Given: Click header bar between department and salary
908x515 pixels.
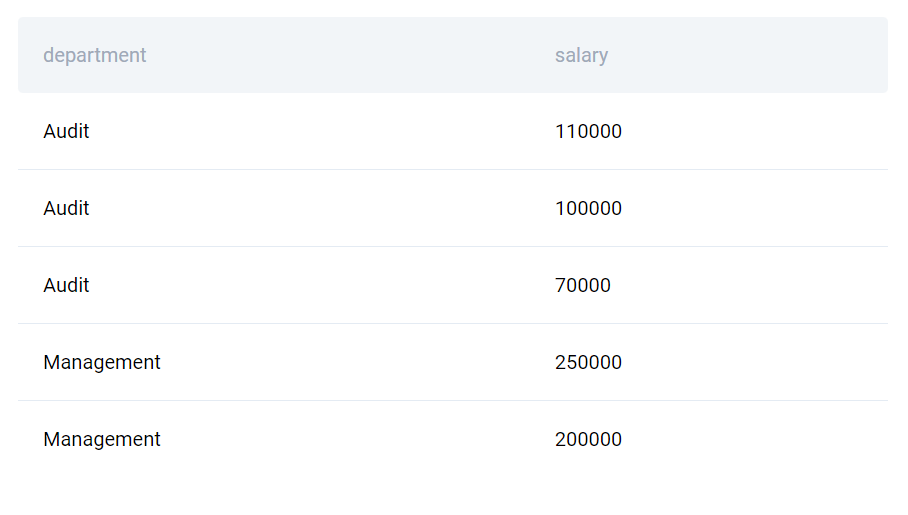Looking at the screenshot, I should click(x=347, y=55).
